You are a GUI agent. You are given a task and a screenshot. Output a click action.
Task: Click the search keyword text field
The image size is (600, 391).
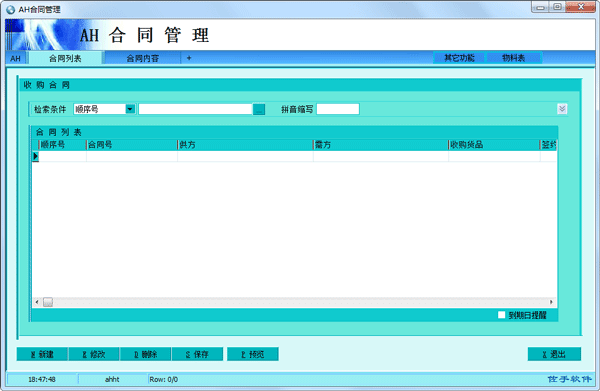click(x=195, y=109)
